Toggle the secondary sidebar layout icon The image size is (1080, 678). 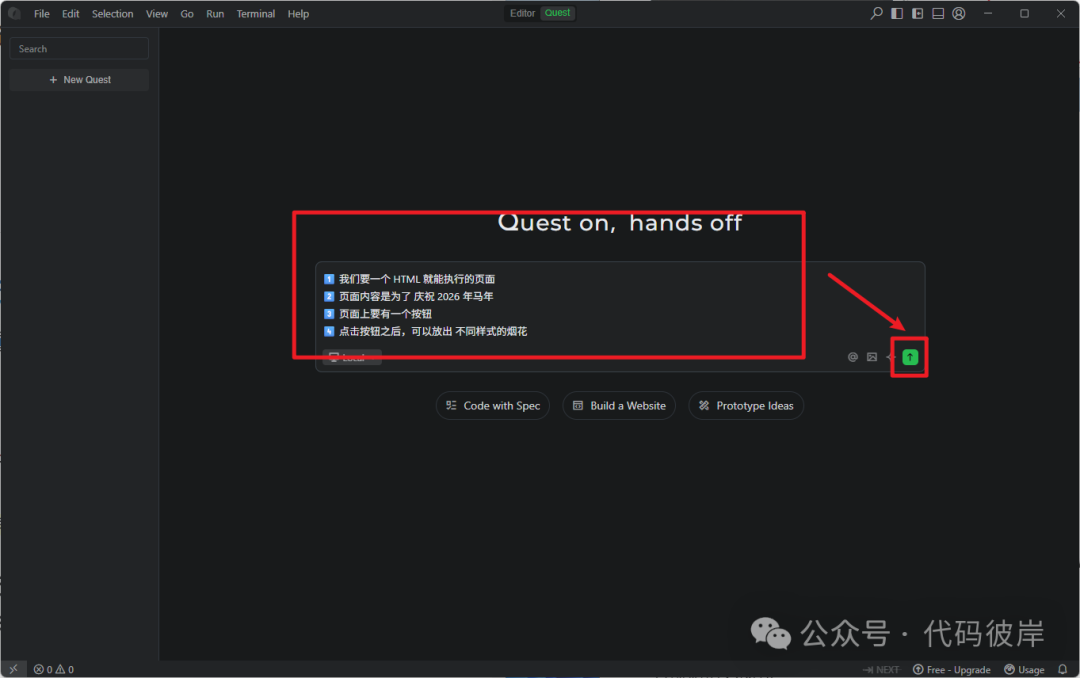(917, 13)
